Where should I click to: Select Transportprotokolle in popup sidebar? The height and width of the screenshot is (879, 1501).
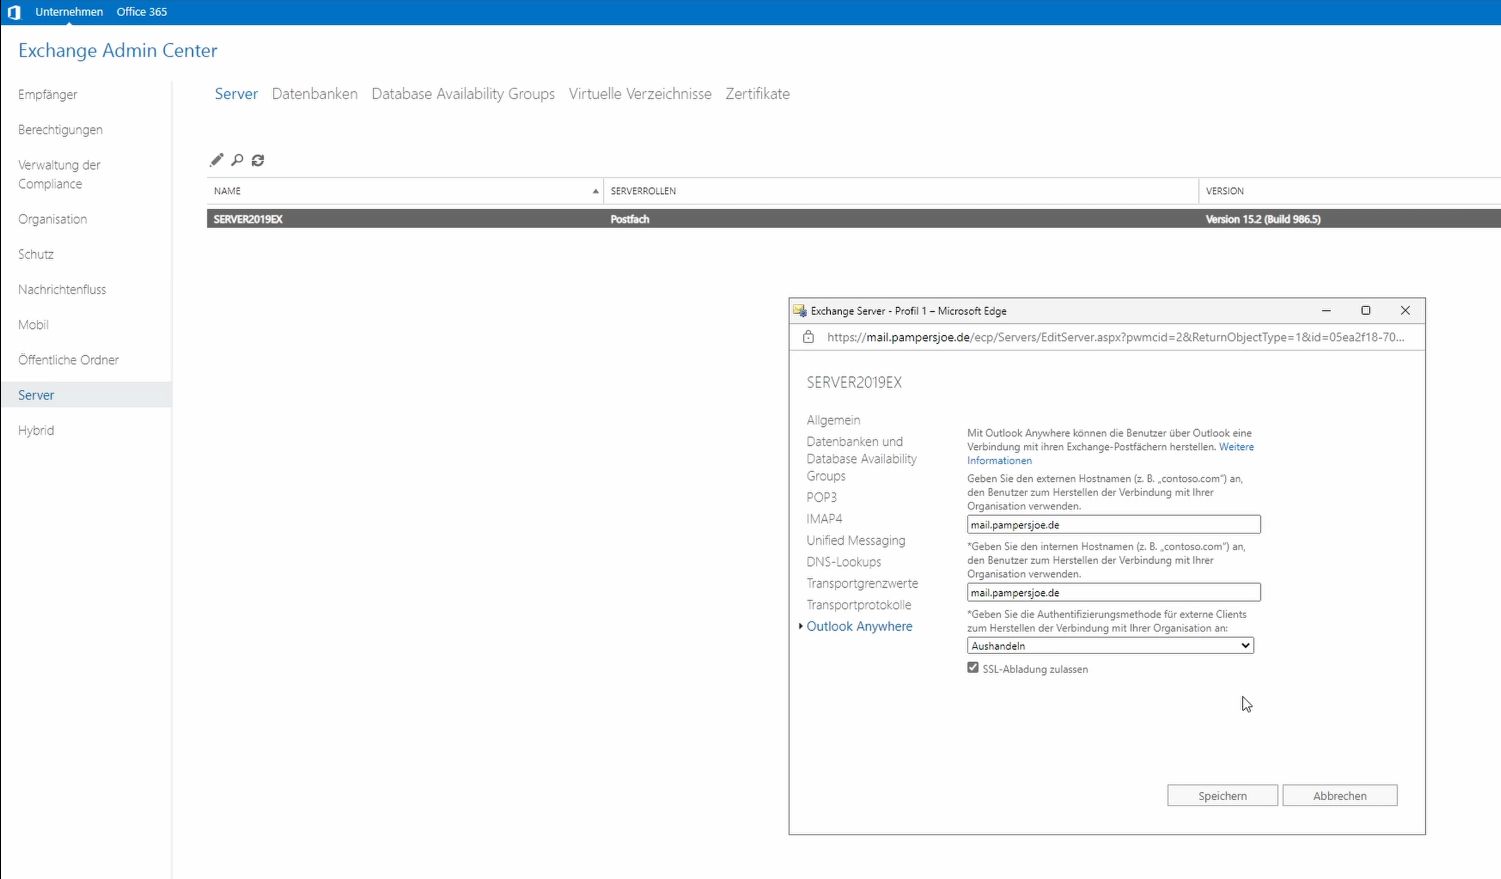click(x=859, y=605)
